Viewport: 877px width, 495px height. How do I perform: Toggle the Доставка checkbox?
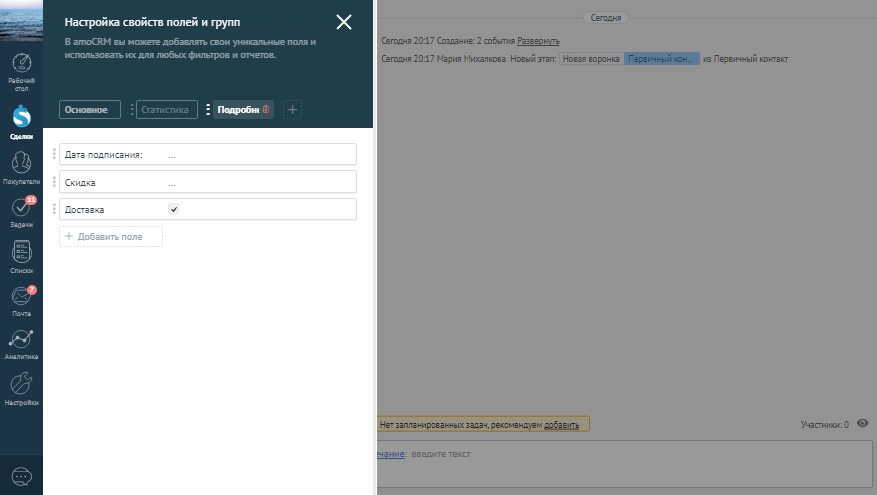point(173,210)
